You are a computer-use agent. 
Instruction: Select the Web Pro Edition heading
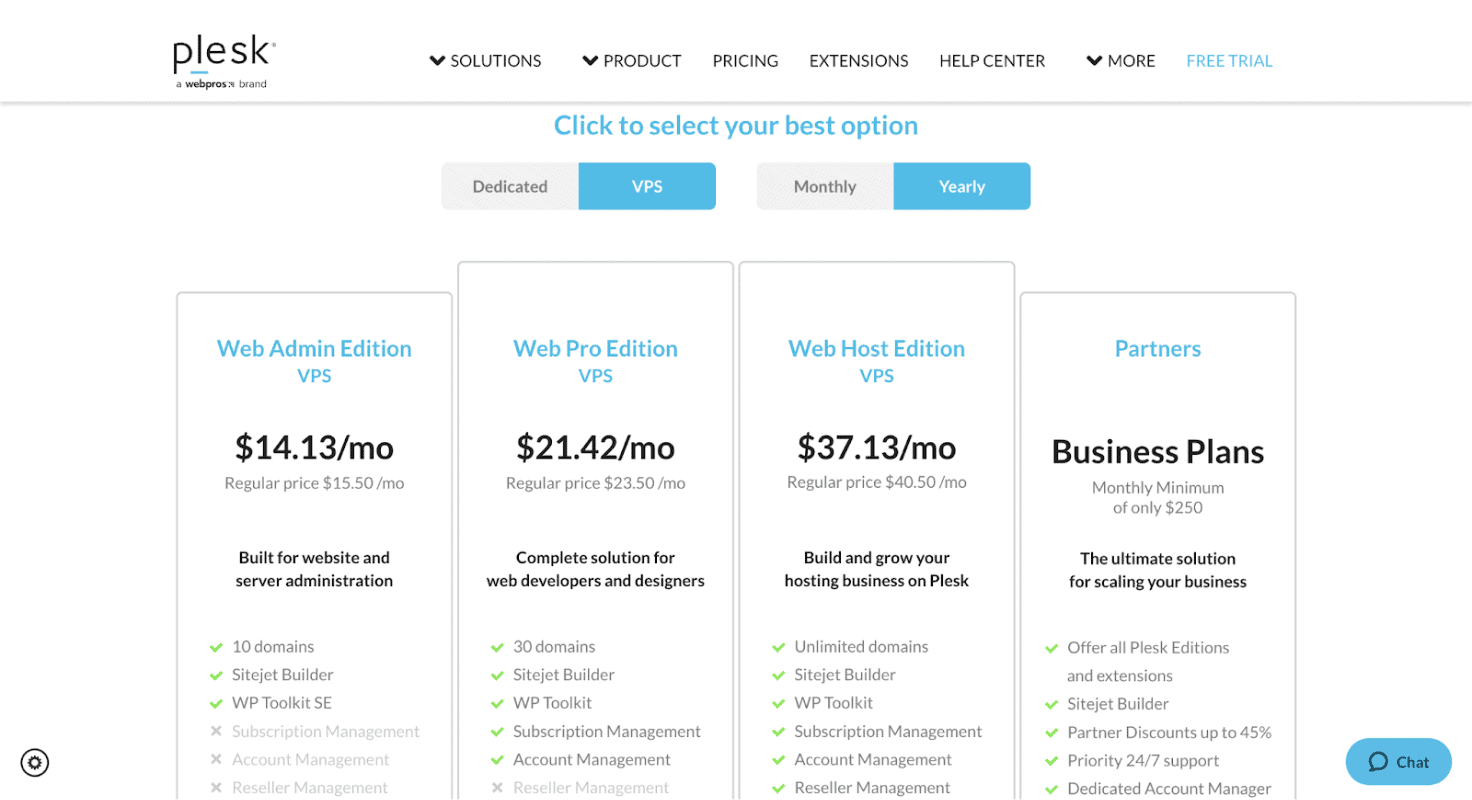pyautogui.click(x=595, y=348)
